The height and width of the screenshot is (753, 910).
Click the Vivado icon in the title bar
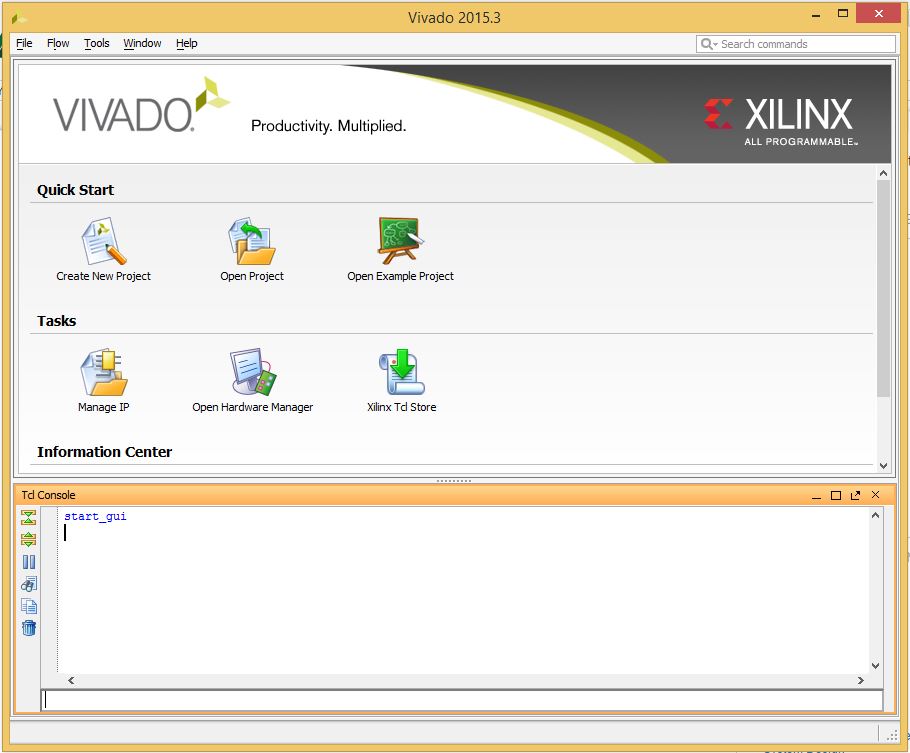coord(19,17)
